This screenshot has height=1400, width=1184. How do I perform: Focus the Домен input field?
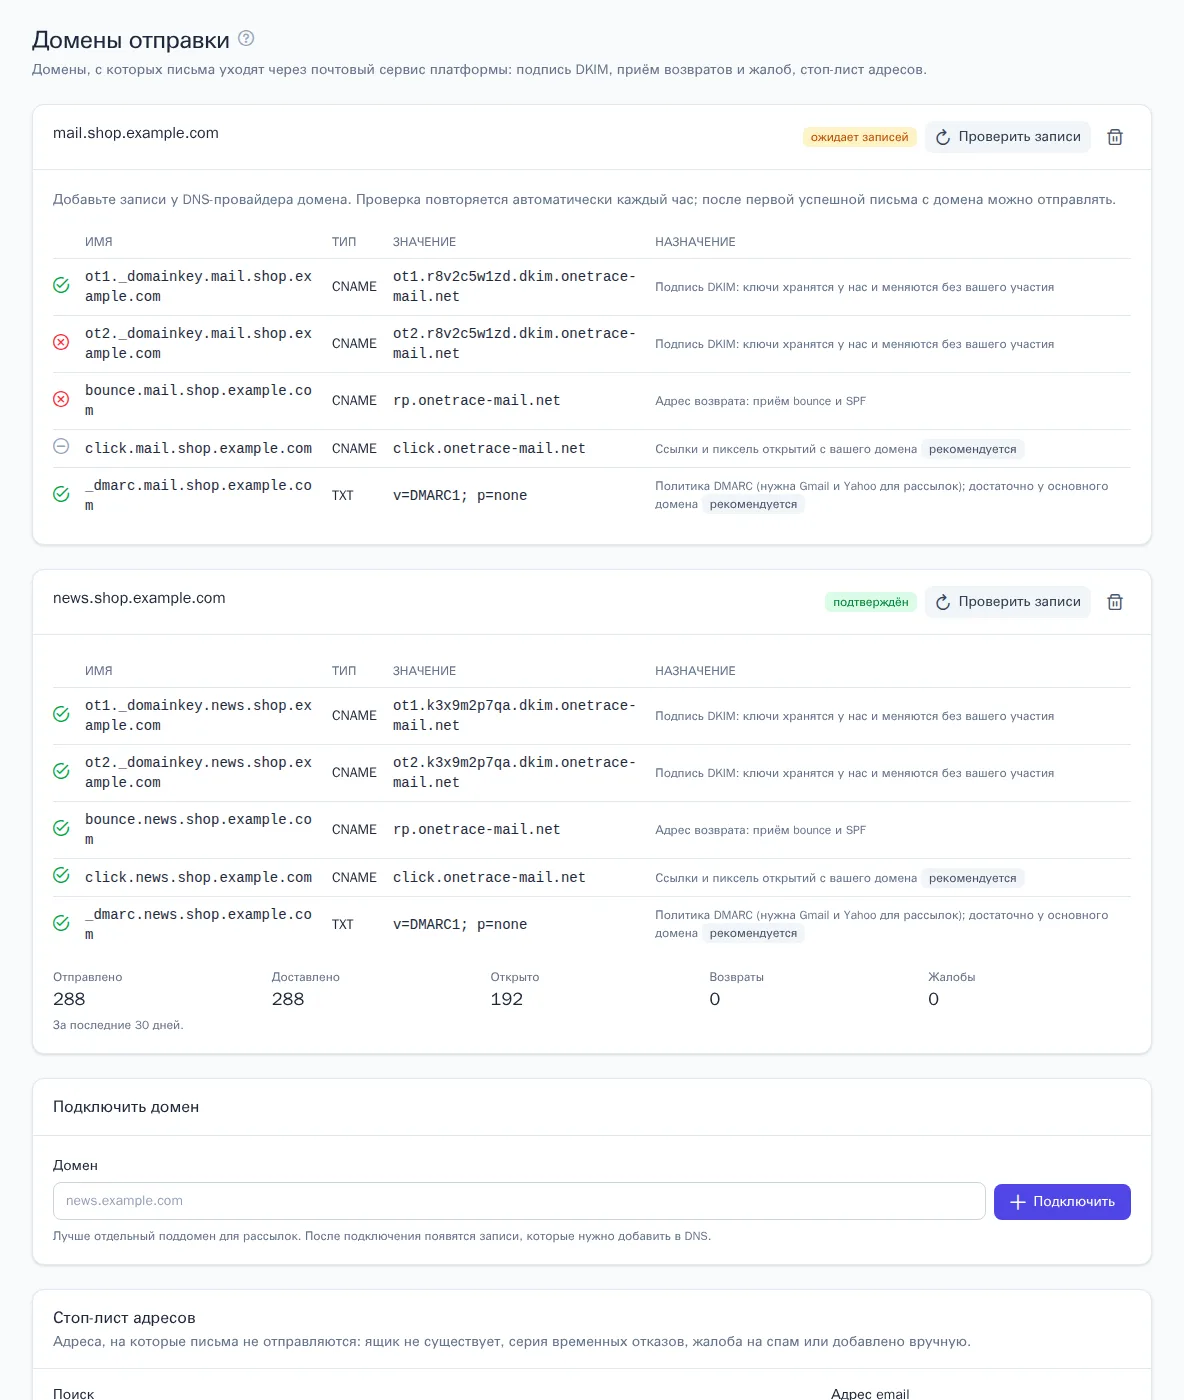pos(519,1201)
